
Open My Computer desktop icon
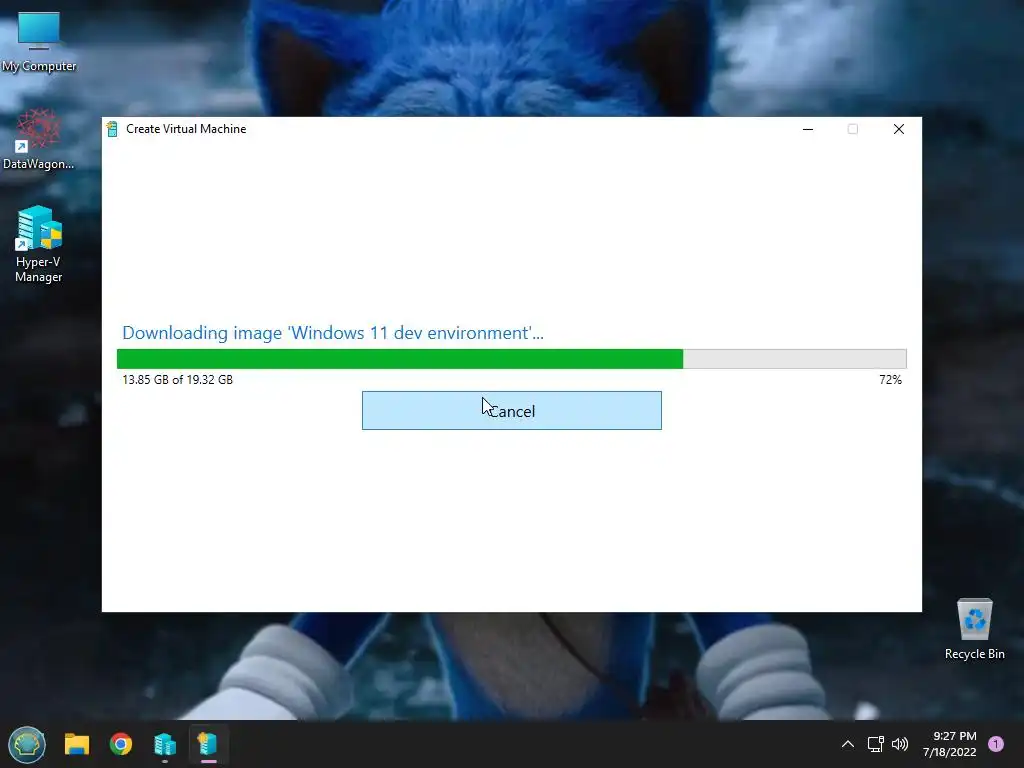39,42
